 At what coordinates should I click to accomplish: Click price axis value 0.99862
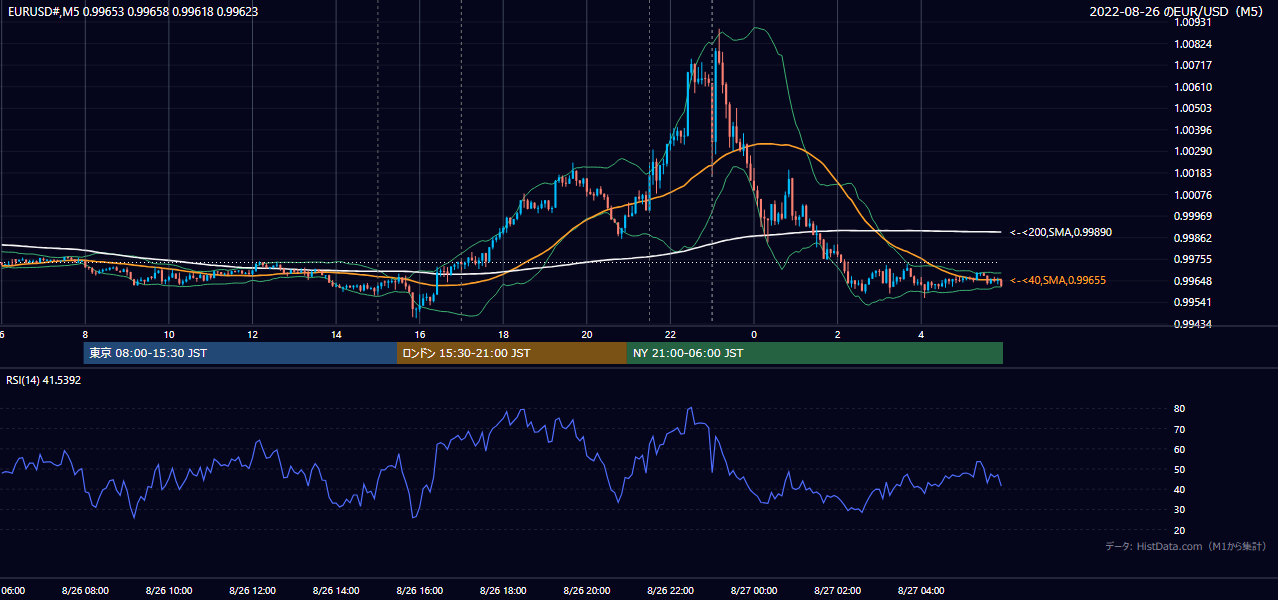click(x=1193, y=238)
